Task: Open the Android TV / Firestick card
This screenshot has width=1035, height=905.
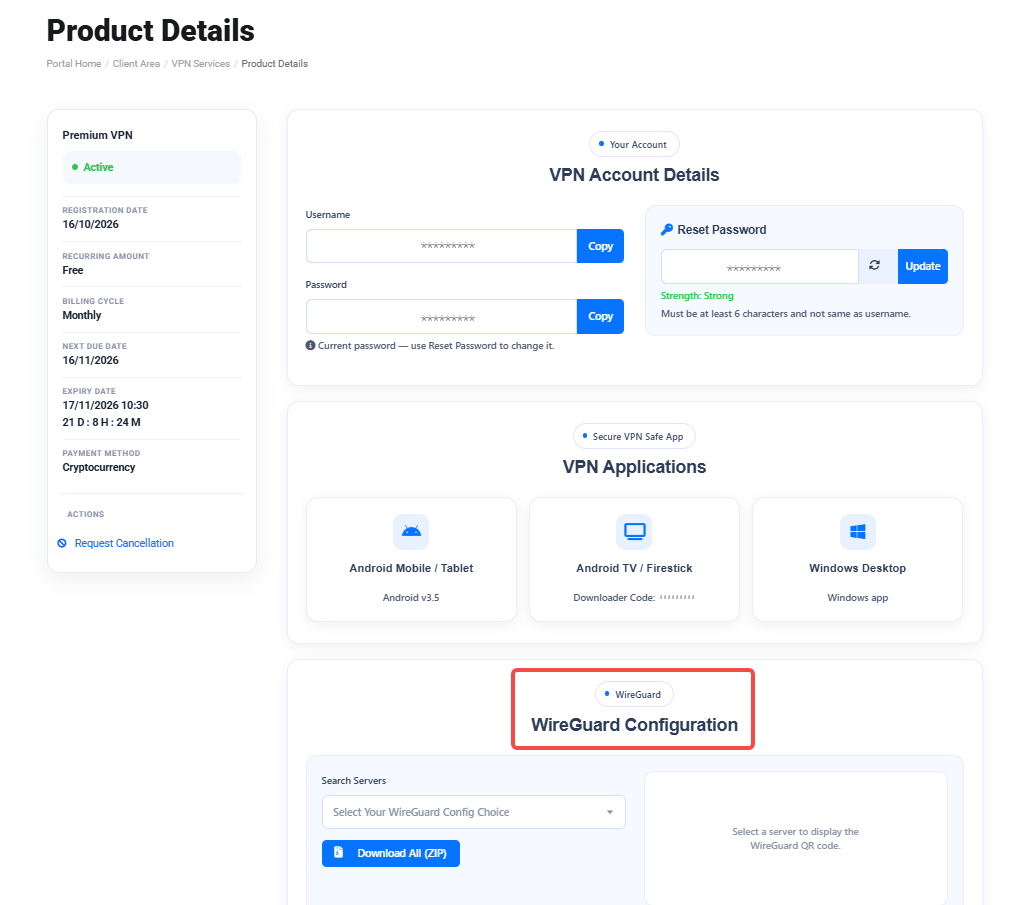Action: [x=634, y=559]
